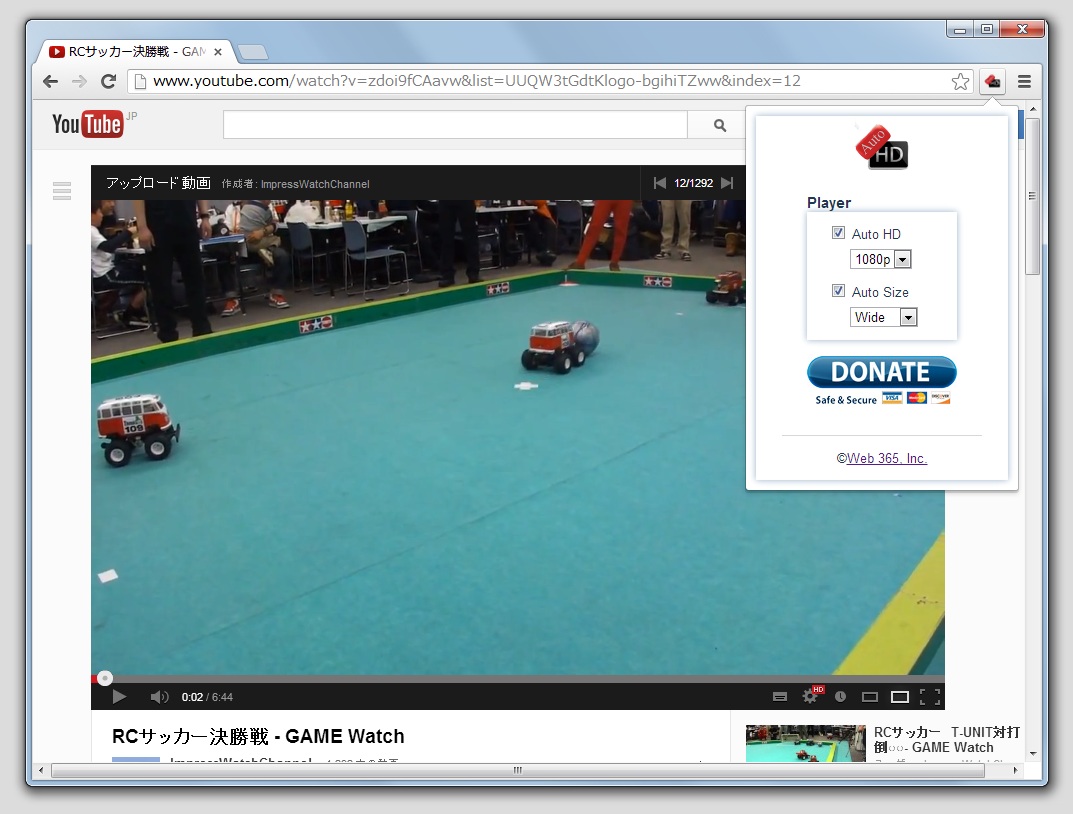This screenshot has height=814, width=1073.
Task: Open the Wide player size dropdown
Action: 906,317
